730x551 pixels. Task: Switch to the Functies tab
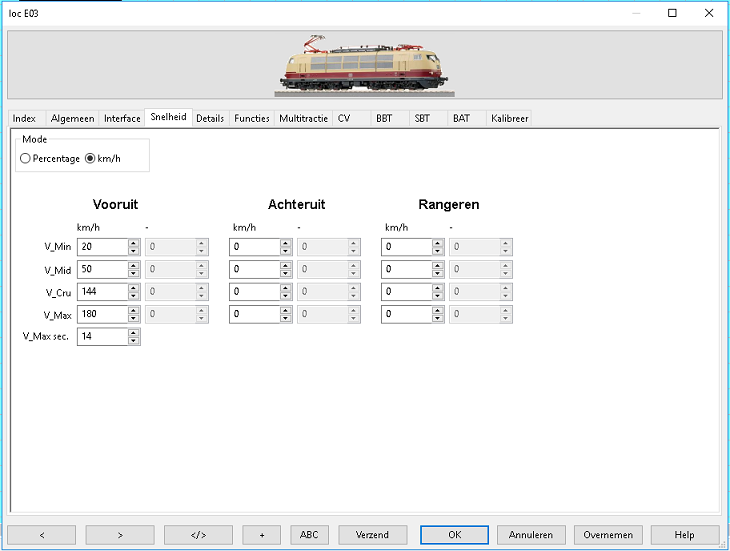click(x=252, y=118)
